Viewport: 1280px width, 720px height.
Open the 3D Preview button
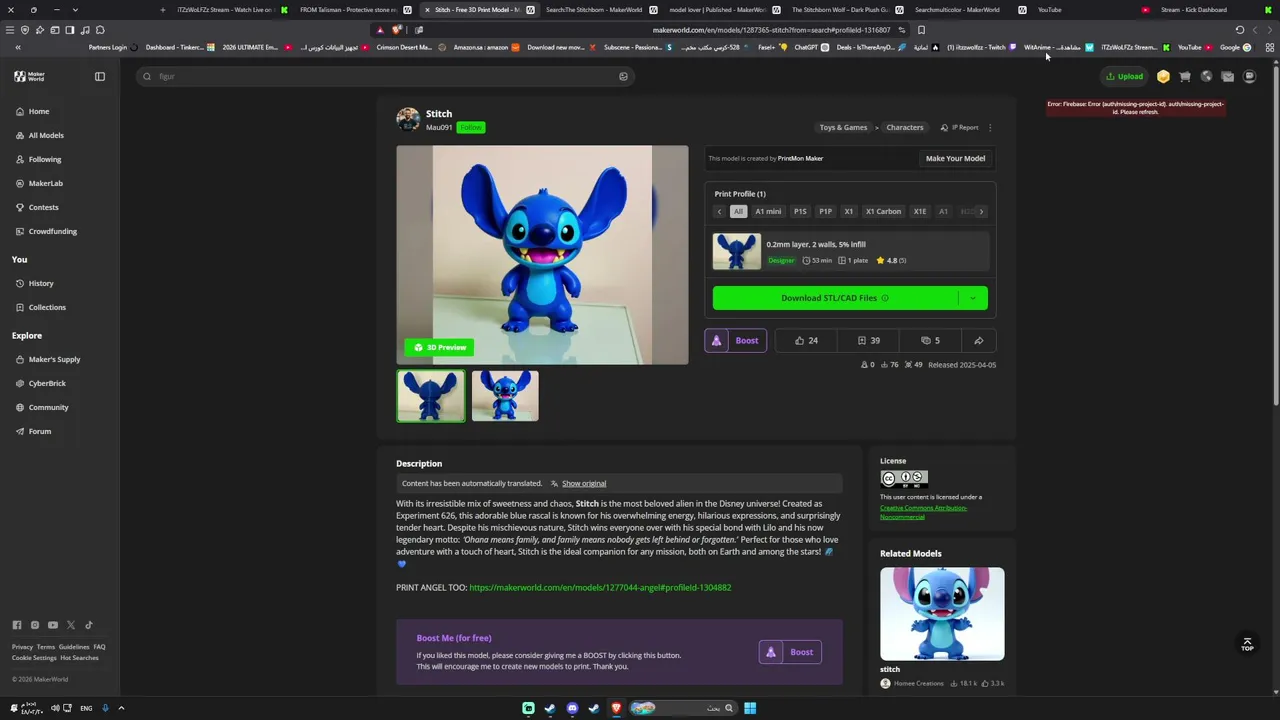click(439, 348)
